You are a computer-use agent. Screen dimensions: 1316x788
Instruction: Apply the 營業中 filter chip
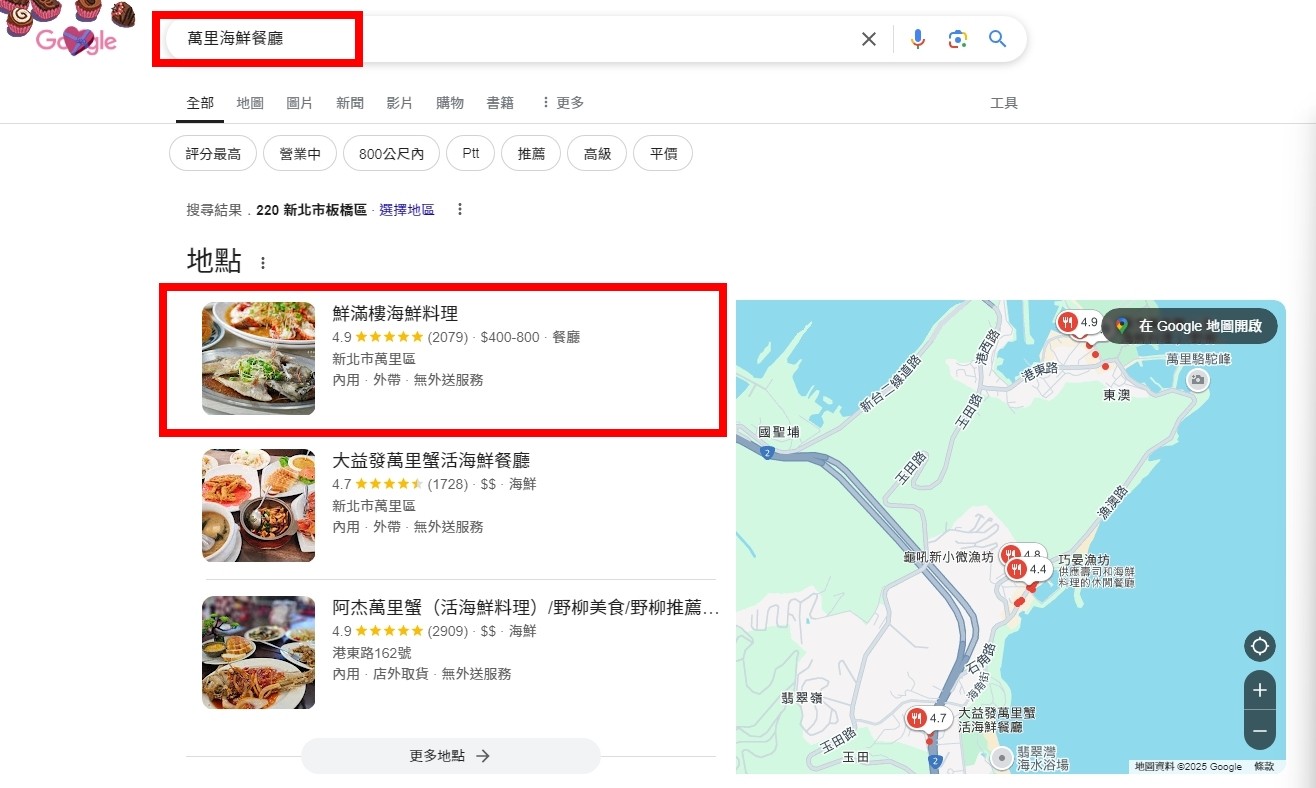click(300, 154)
